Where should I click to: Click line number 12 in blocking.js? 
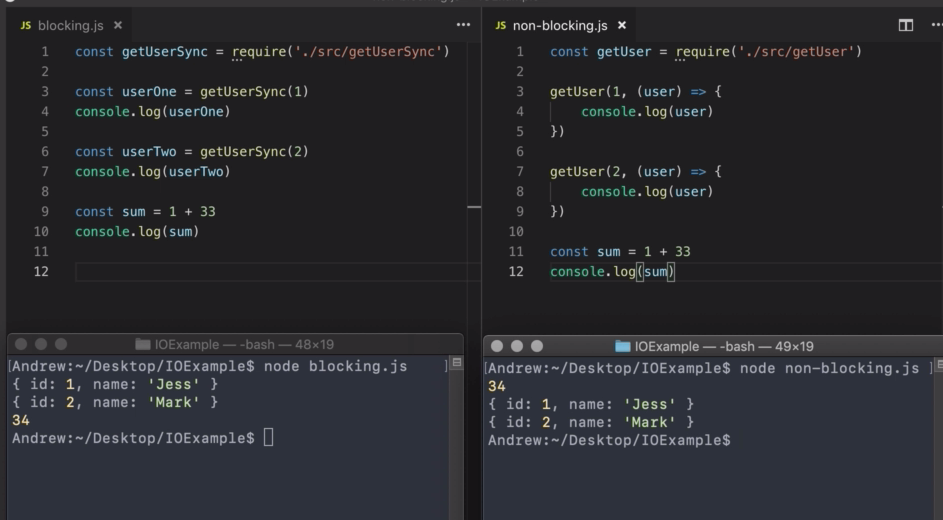(x=41, y=272)
